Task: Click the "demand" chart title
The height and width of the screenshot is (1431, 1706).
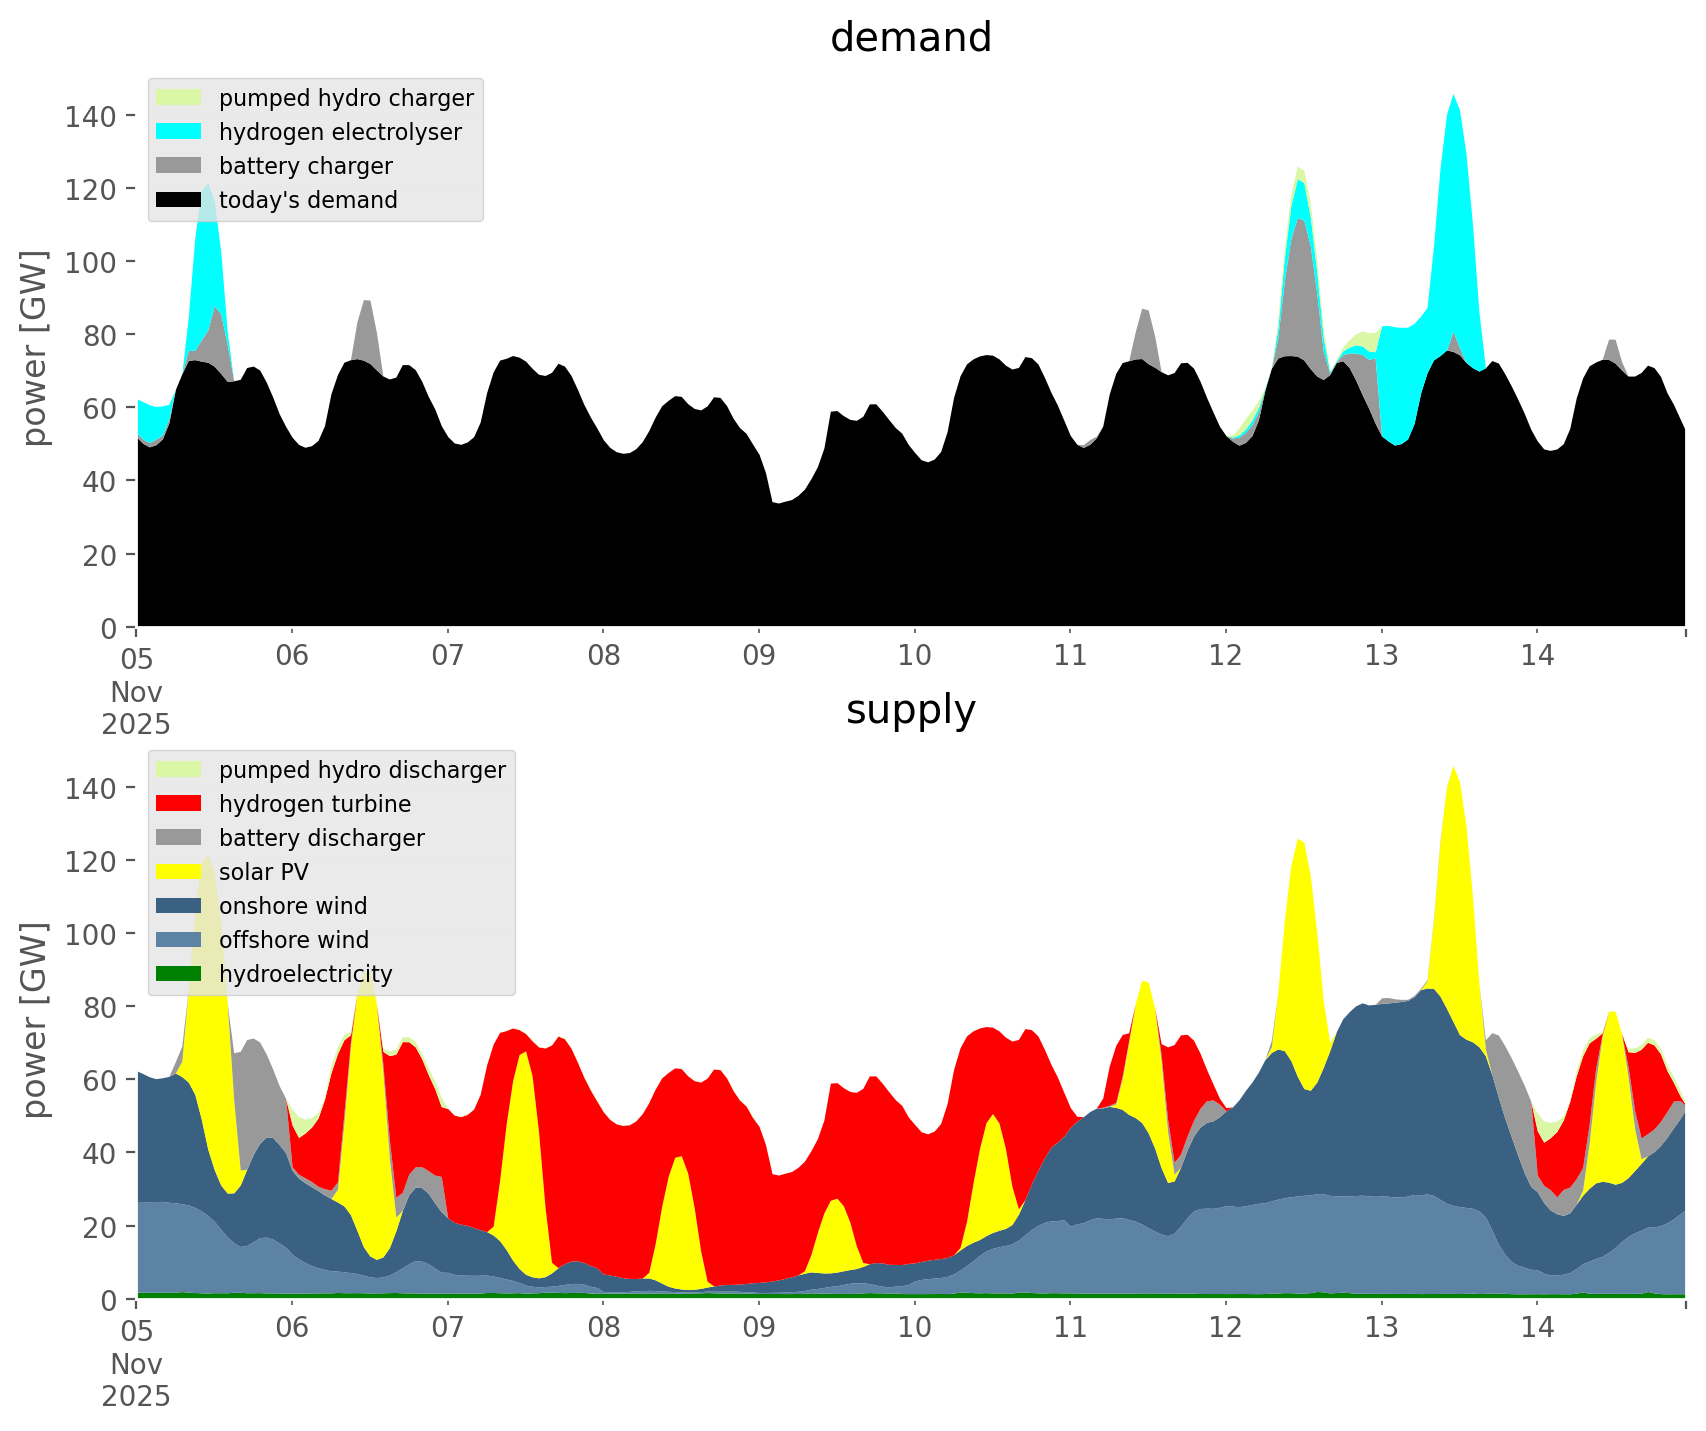Action: pyautogui.click(x=910, y=38)
